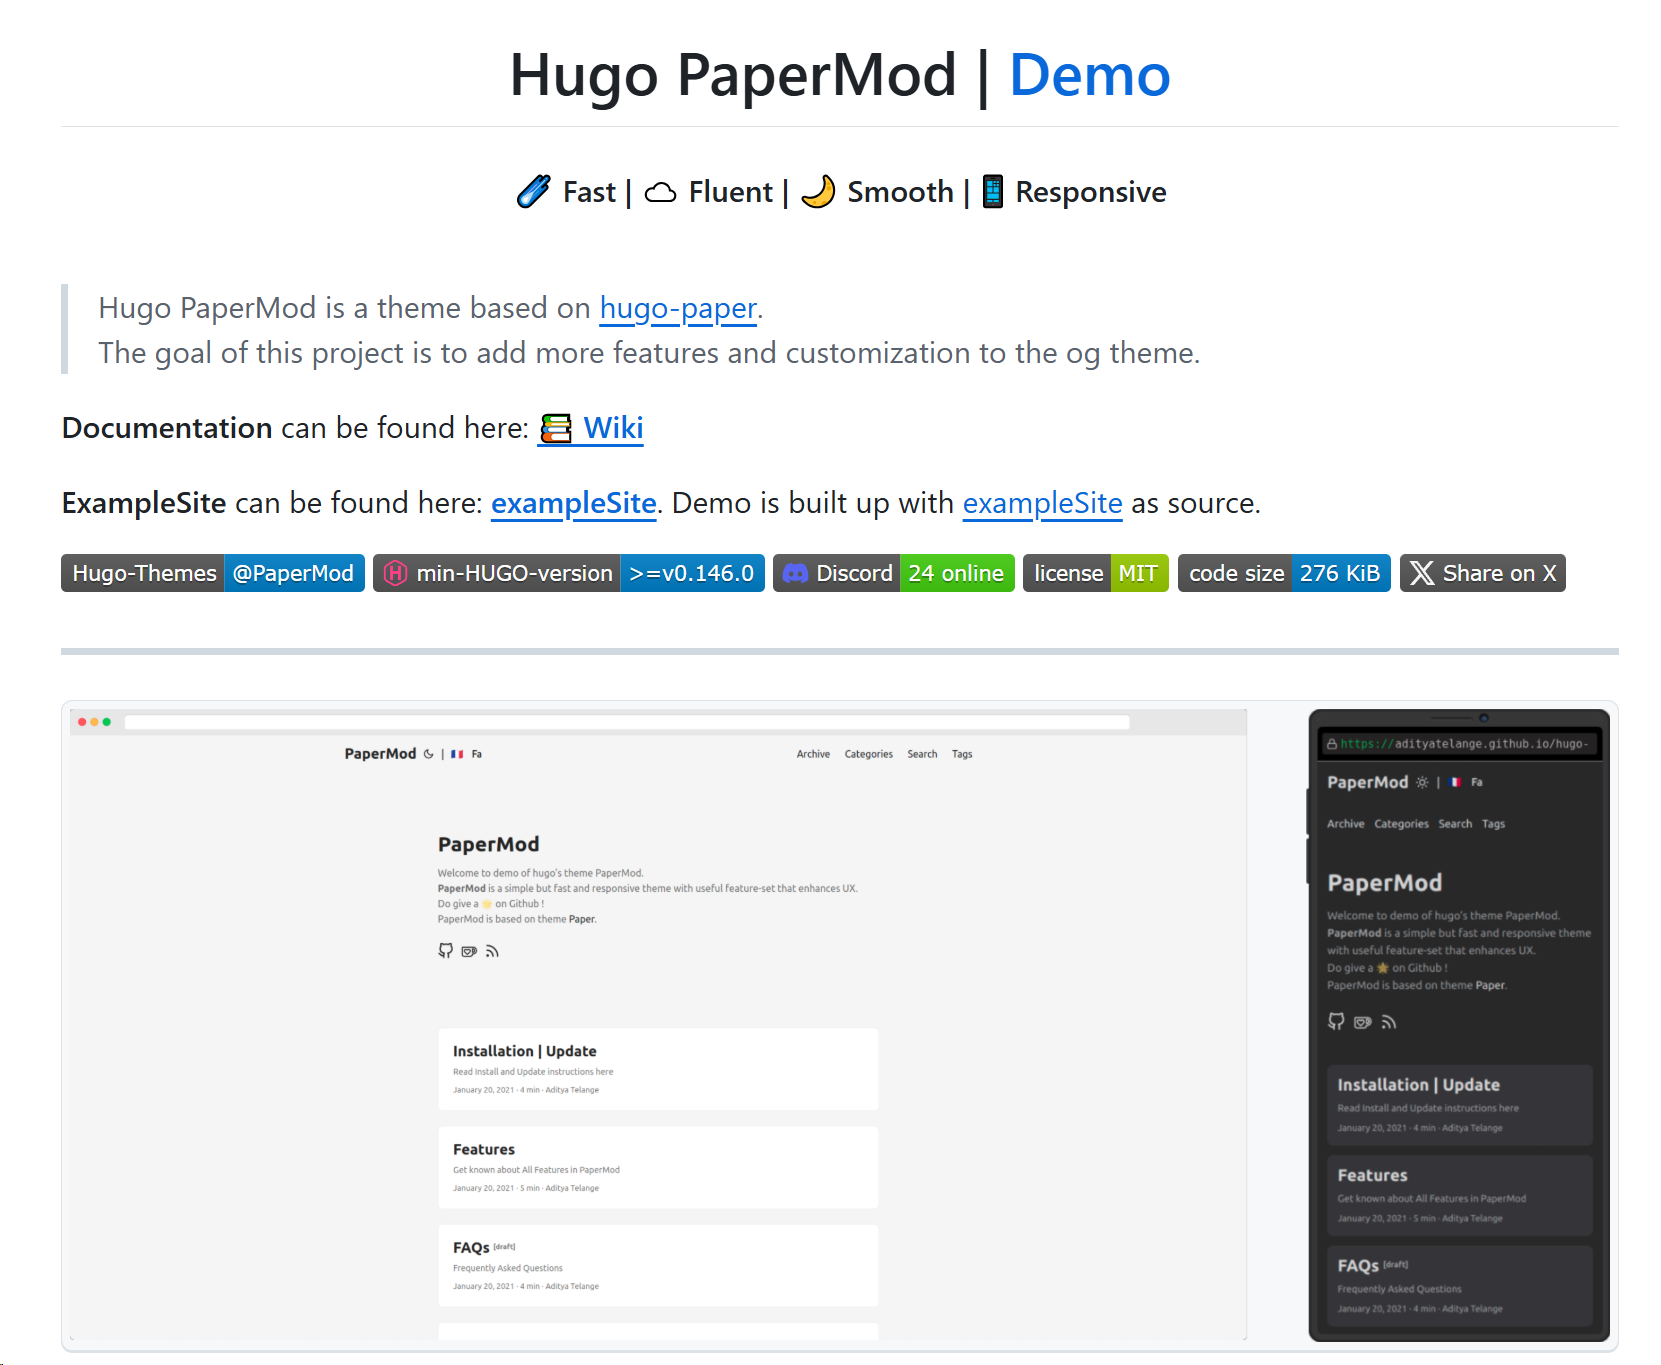Click the min-HUGO-version badge
Viewport: 1661px width, 1365px height.
coord(569,573)
